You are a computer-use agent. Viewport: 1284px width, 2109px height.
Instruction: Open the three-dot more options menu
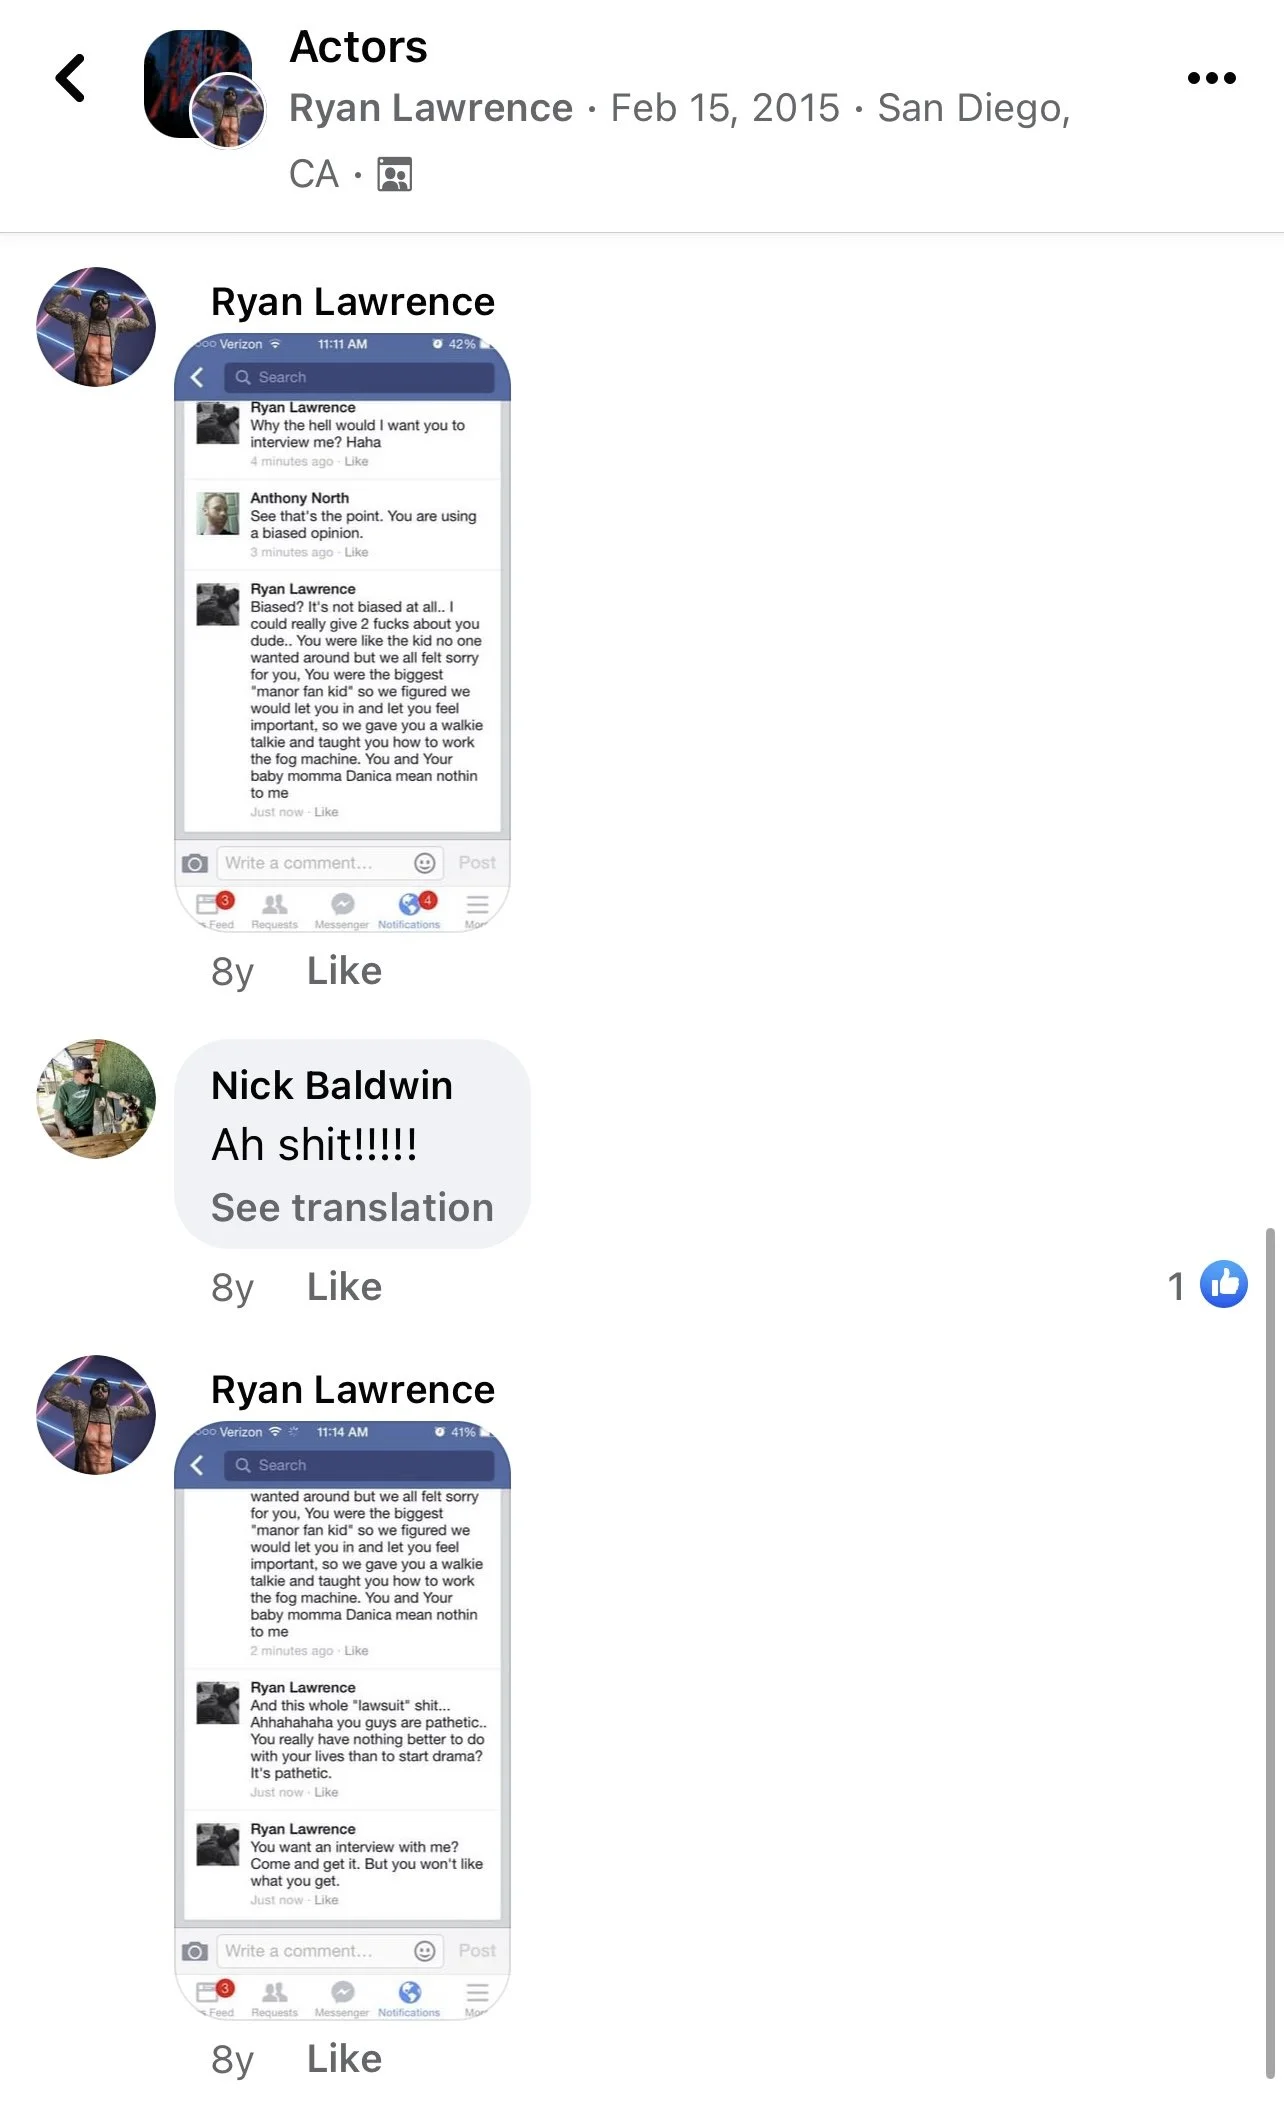point(1211,78)
